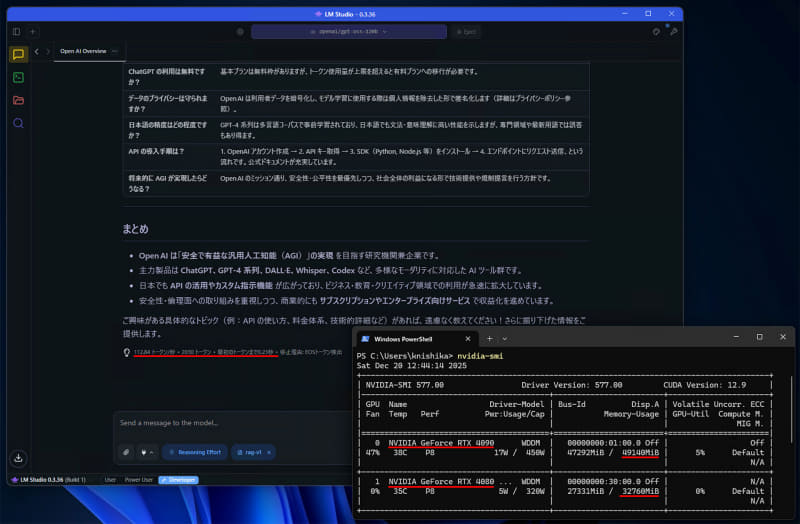Viewport: 800px width, 524px height.
Task: Open the Developer terminal section in sidebar
Action: pos(18,78)
